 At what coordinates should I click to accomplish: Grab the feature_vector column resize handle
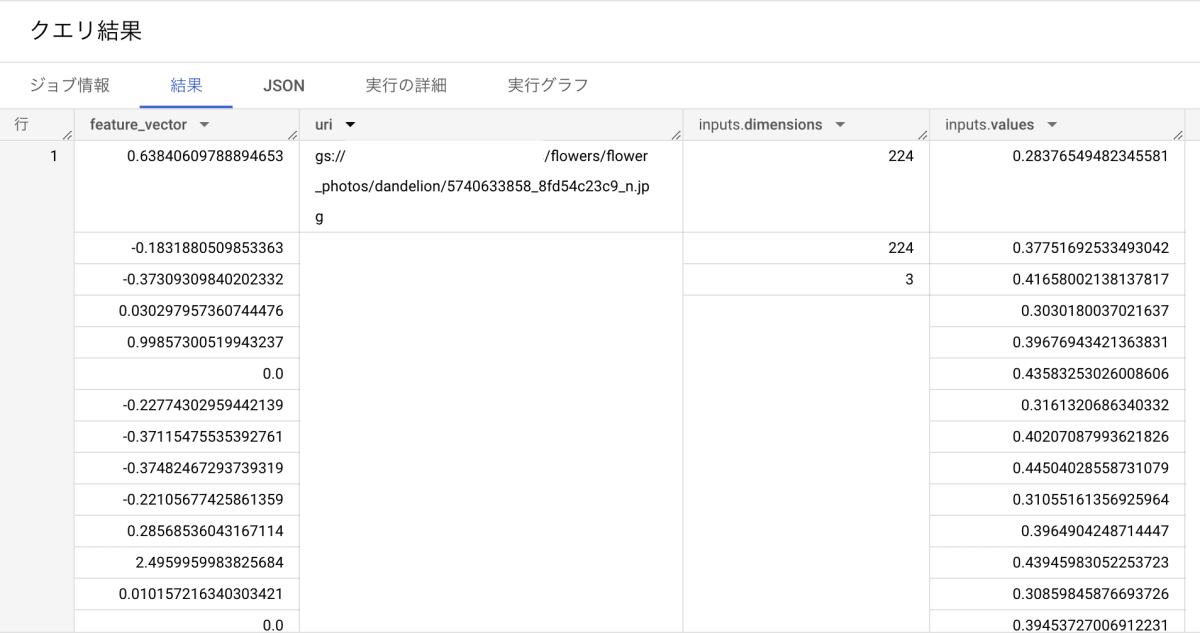click(292, 135)
